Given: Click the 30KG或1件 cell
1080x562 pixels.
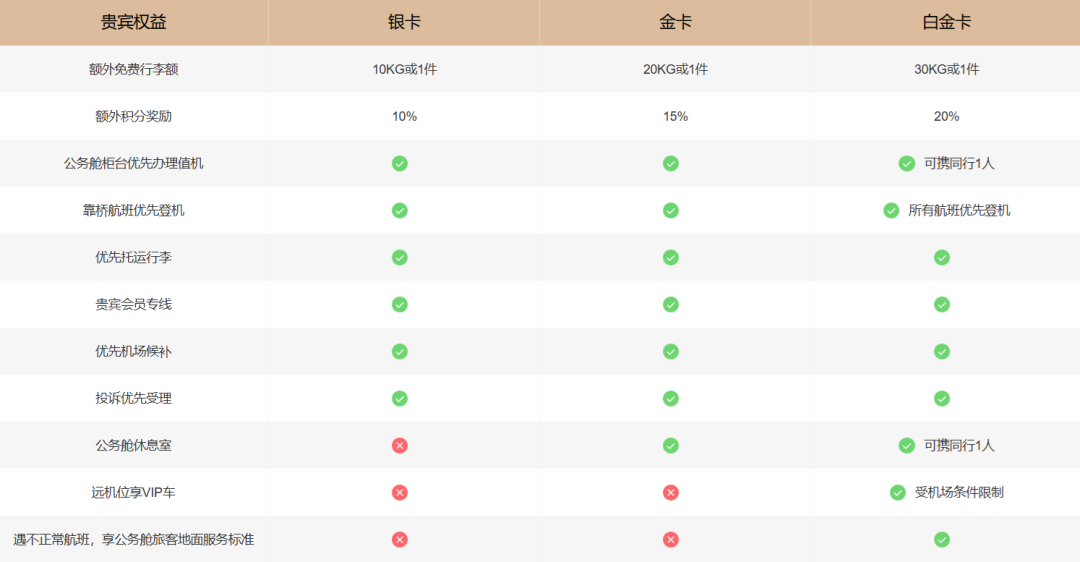Looking at the screenshot, I should click(946, 69).
